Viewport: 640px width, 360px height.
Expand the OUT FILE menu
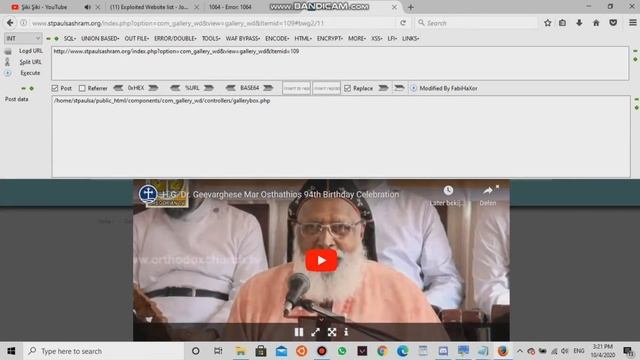tap(137, 38)
